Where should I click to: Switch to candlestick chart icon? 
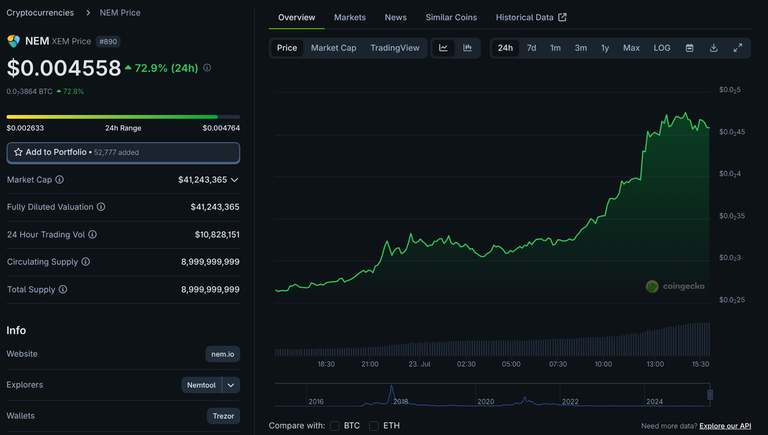(x=467, y=48)
